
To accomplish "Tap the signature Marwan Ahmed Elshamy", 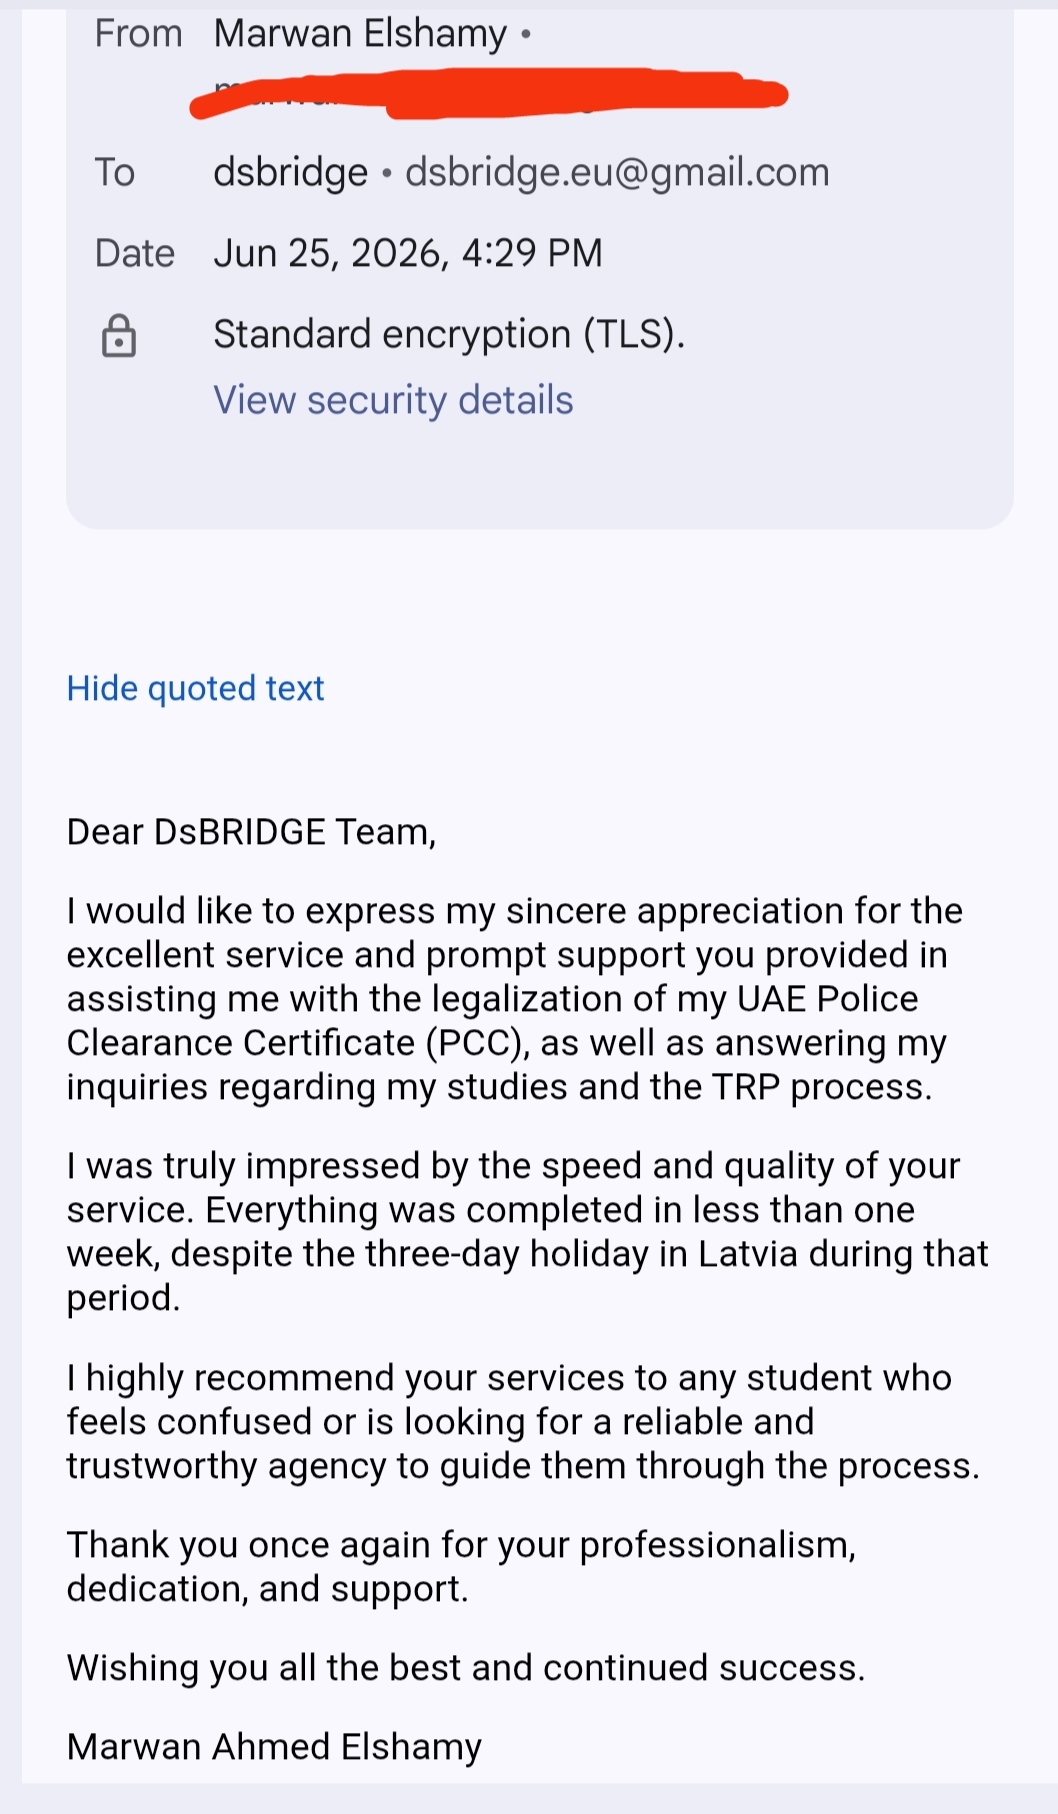I will coord(274,1747).
